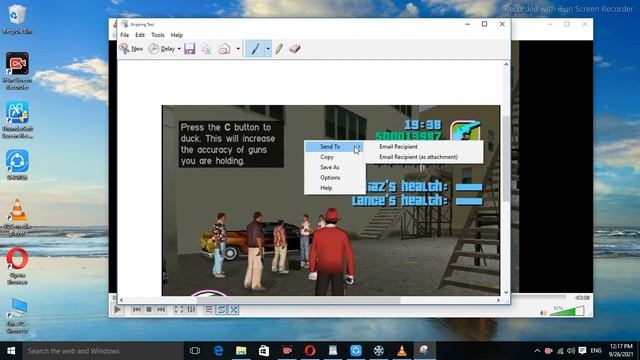Choose Save As in the context menu

tap(335, 167)
